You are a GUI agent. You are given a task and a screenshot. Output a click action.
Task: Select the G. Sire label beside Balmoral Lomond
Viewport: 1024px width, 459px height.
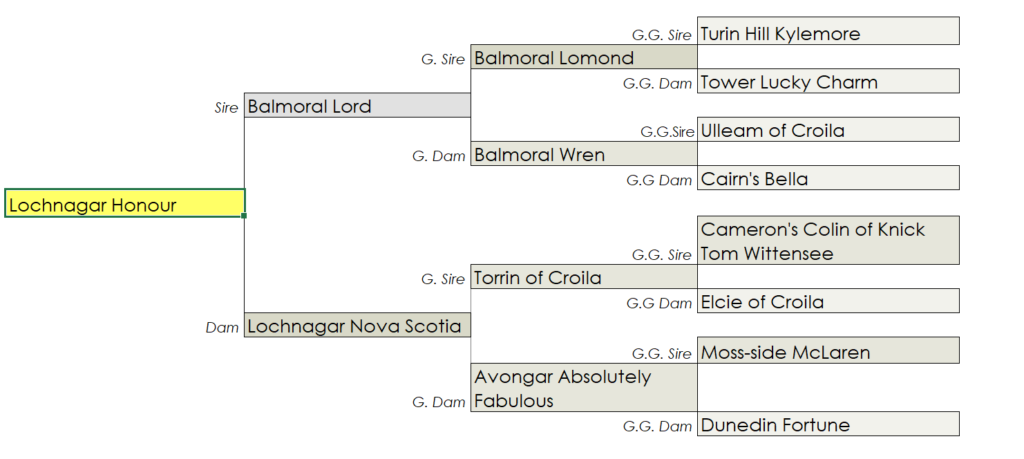[443, 60]
